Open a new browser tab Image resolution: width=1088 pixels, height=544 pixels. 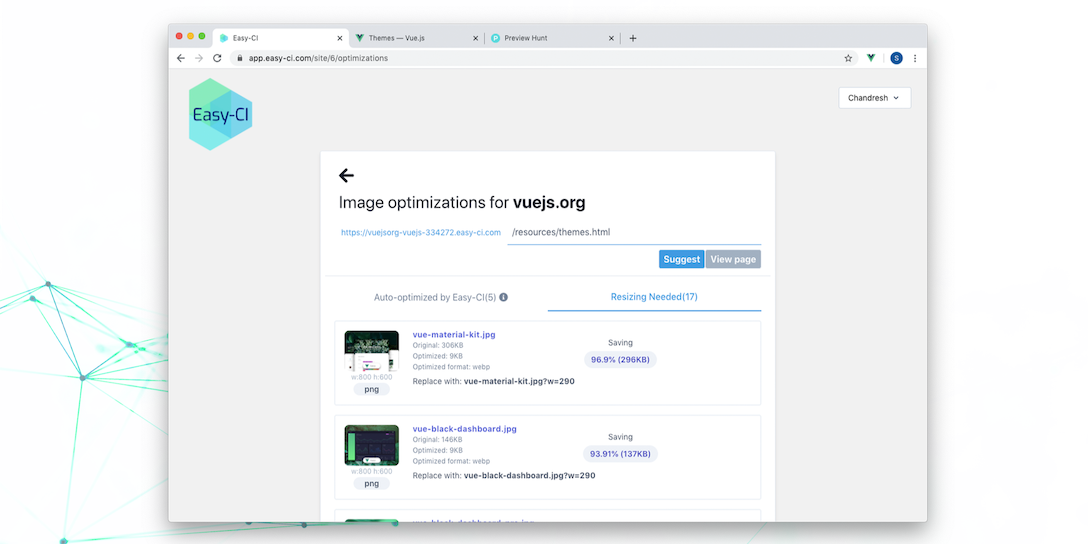(x=633, y=38)
